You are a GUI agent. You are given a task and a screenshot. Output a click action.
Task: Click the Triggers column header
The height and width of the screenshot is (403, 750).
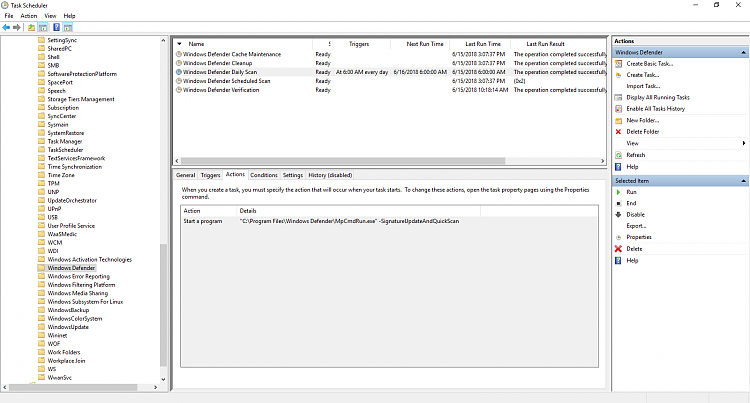click(362, 44)
